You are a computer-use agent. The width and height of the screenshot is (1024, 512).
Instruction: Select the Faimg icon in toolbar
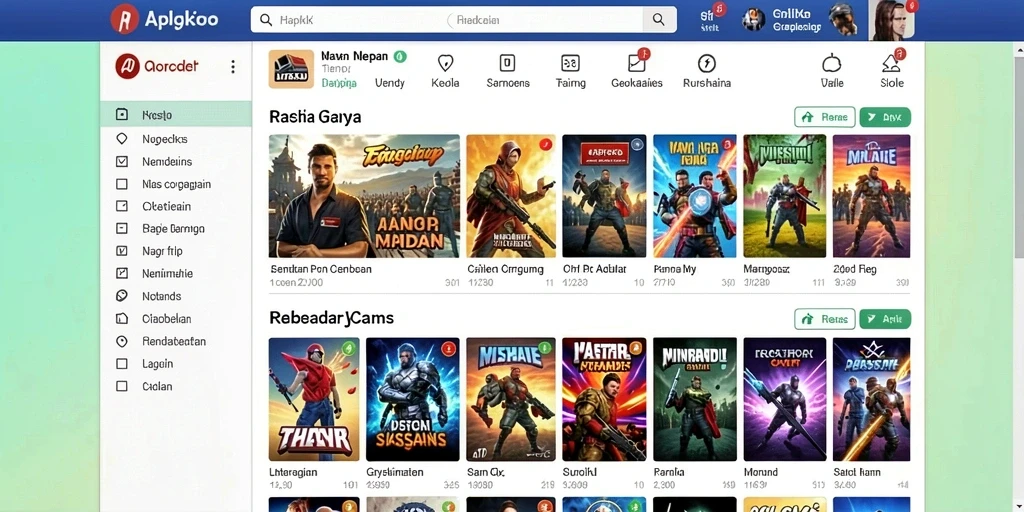[570, 63]
